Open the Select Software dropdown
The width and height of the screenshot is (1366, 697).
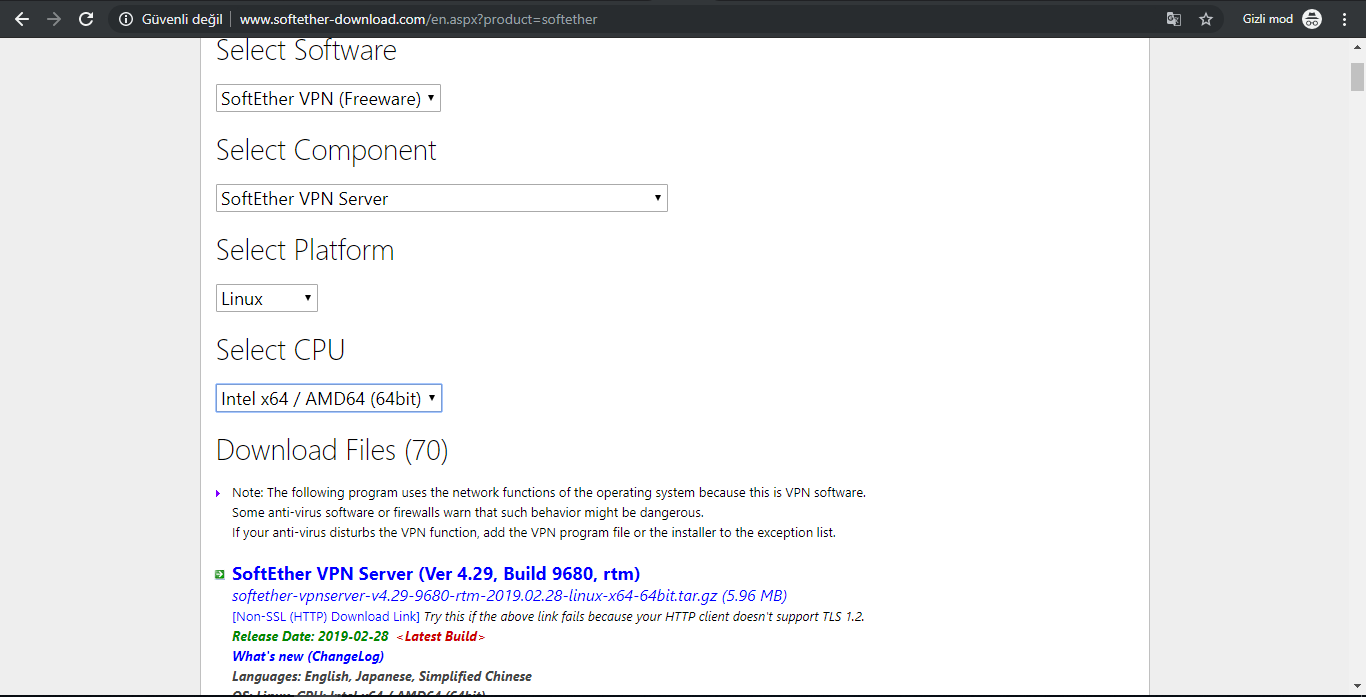(x=328, y=98)
